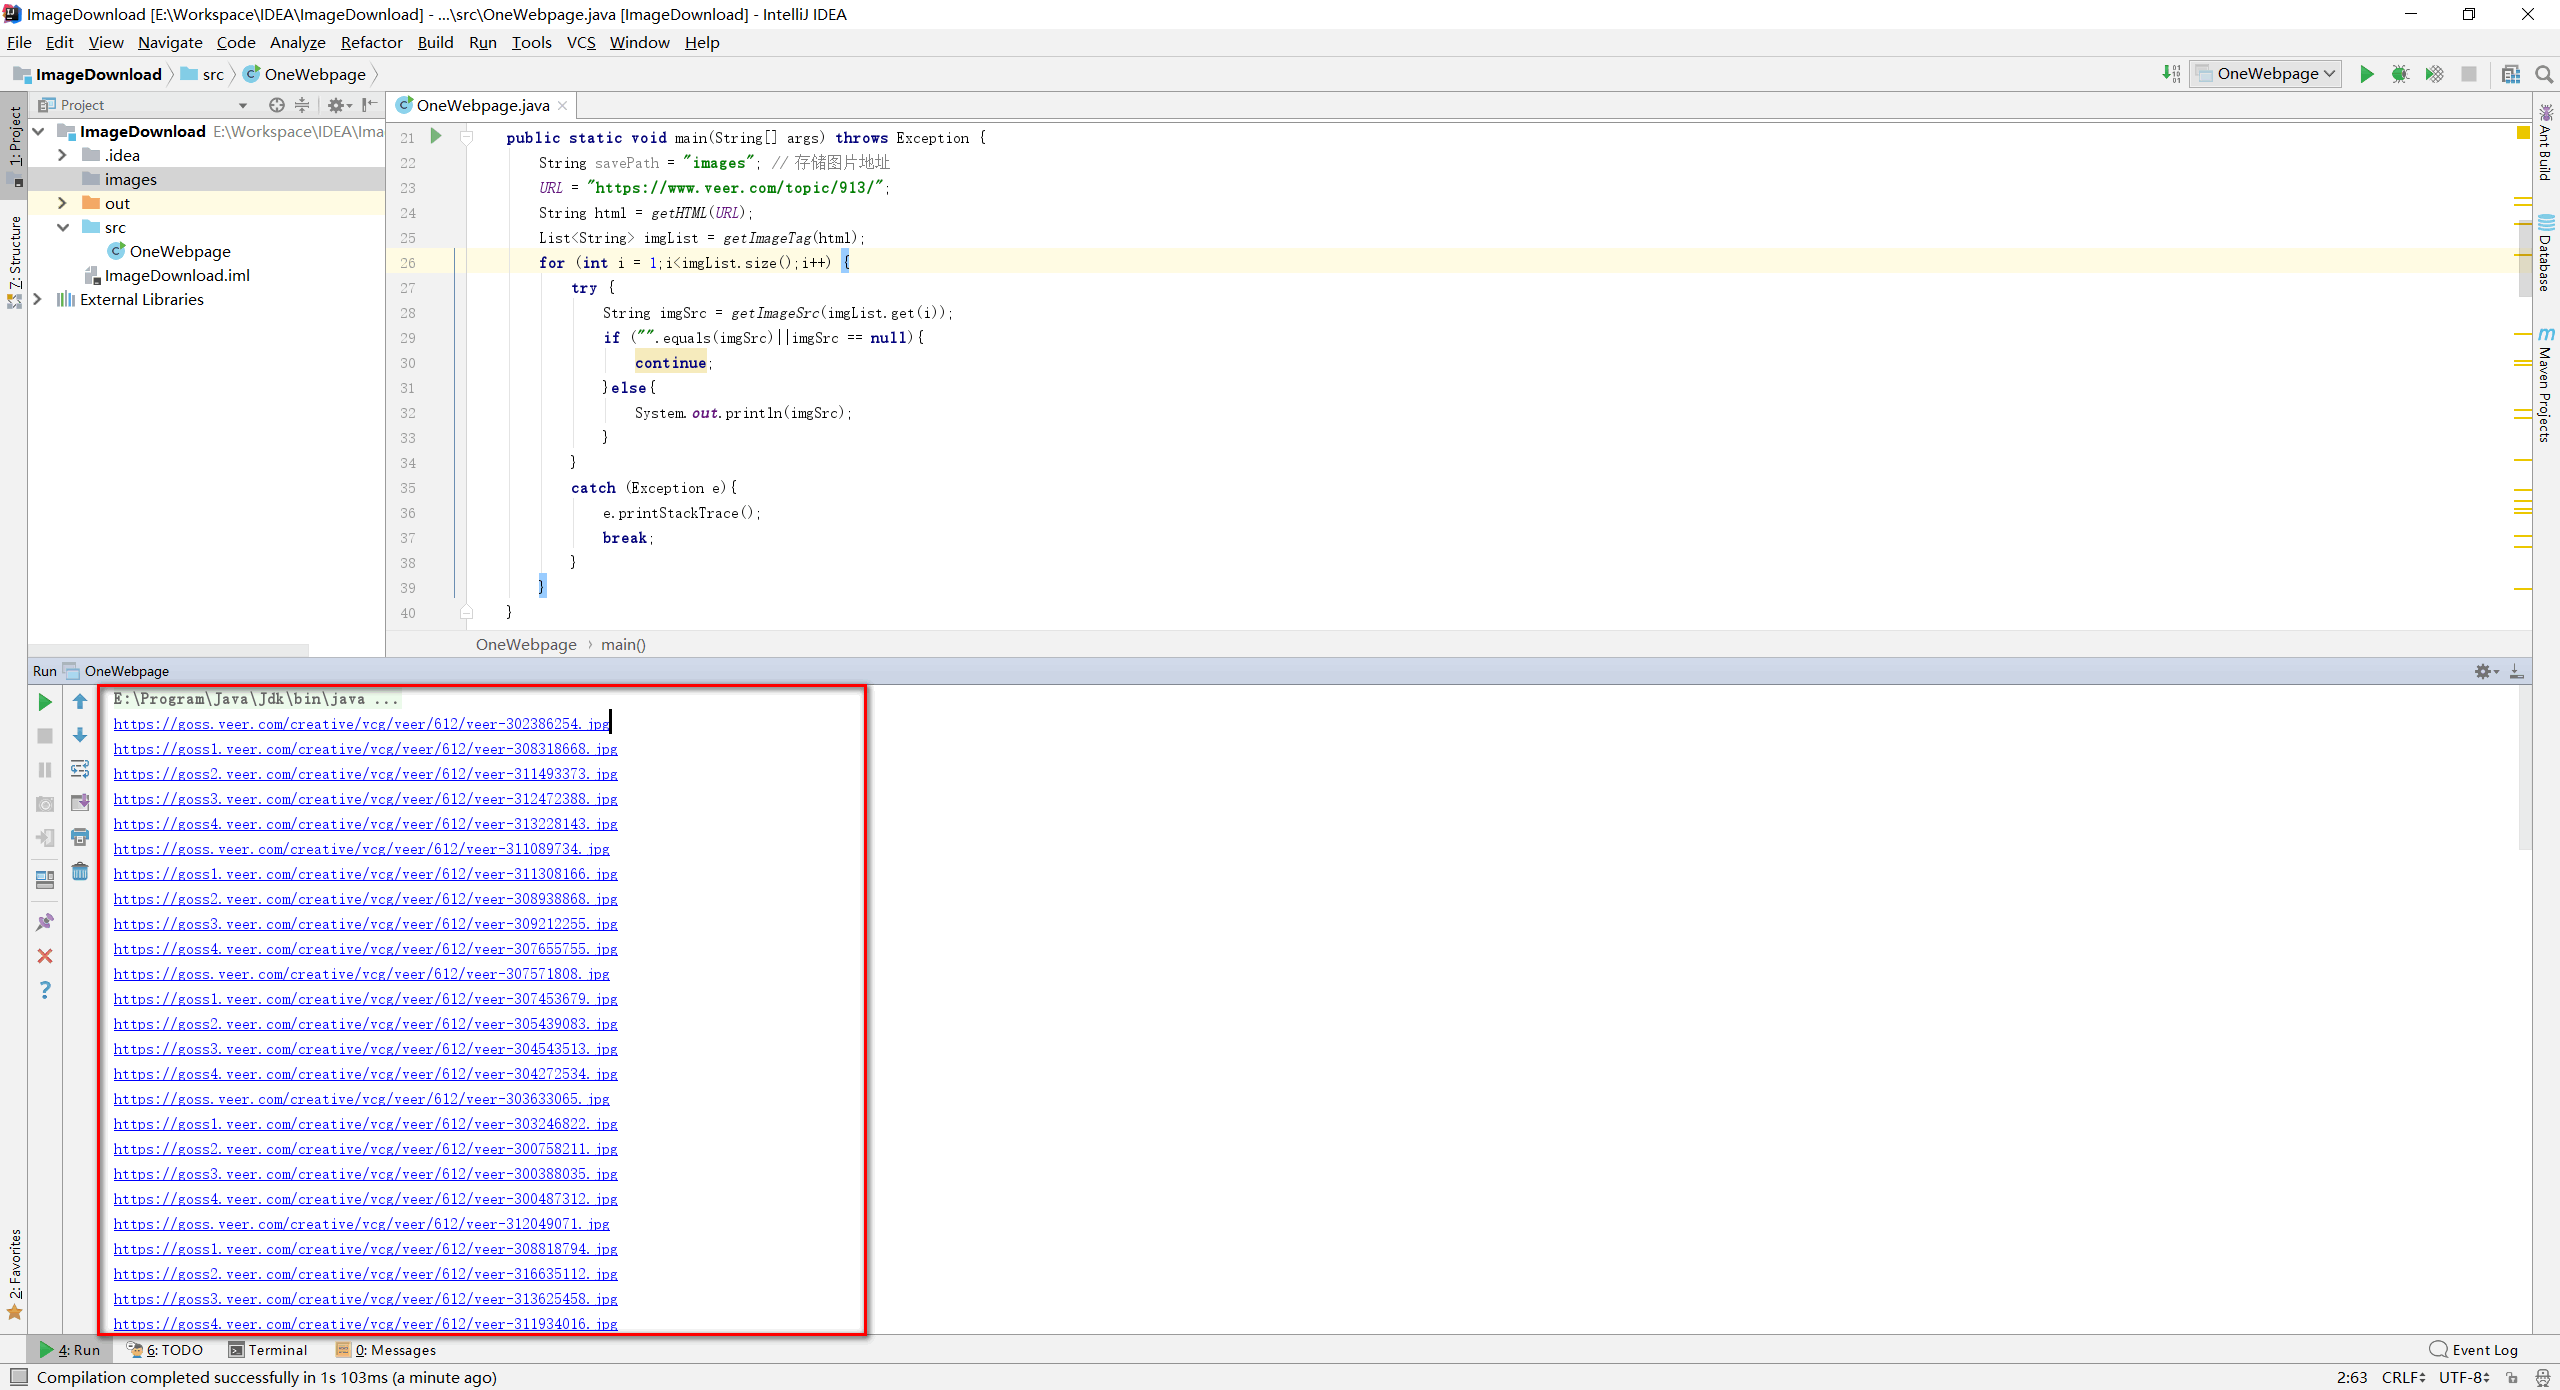Clear all console output with trash icon
Viewport: 2560px width, 1390px height.
[x=80, y=871]
